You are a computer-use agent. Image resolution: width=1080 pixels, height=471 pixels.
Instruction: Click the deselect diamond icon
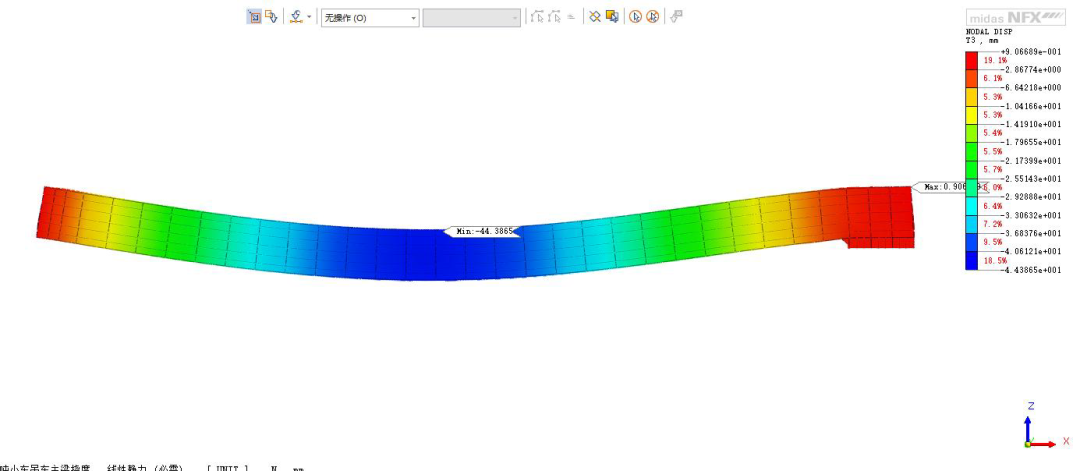coord(595,17)
